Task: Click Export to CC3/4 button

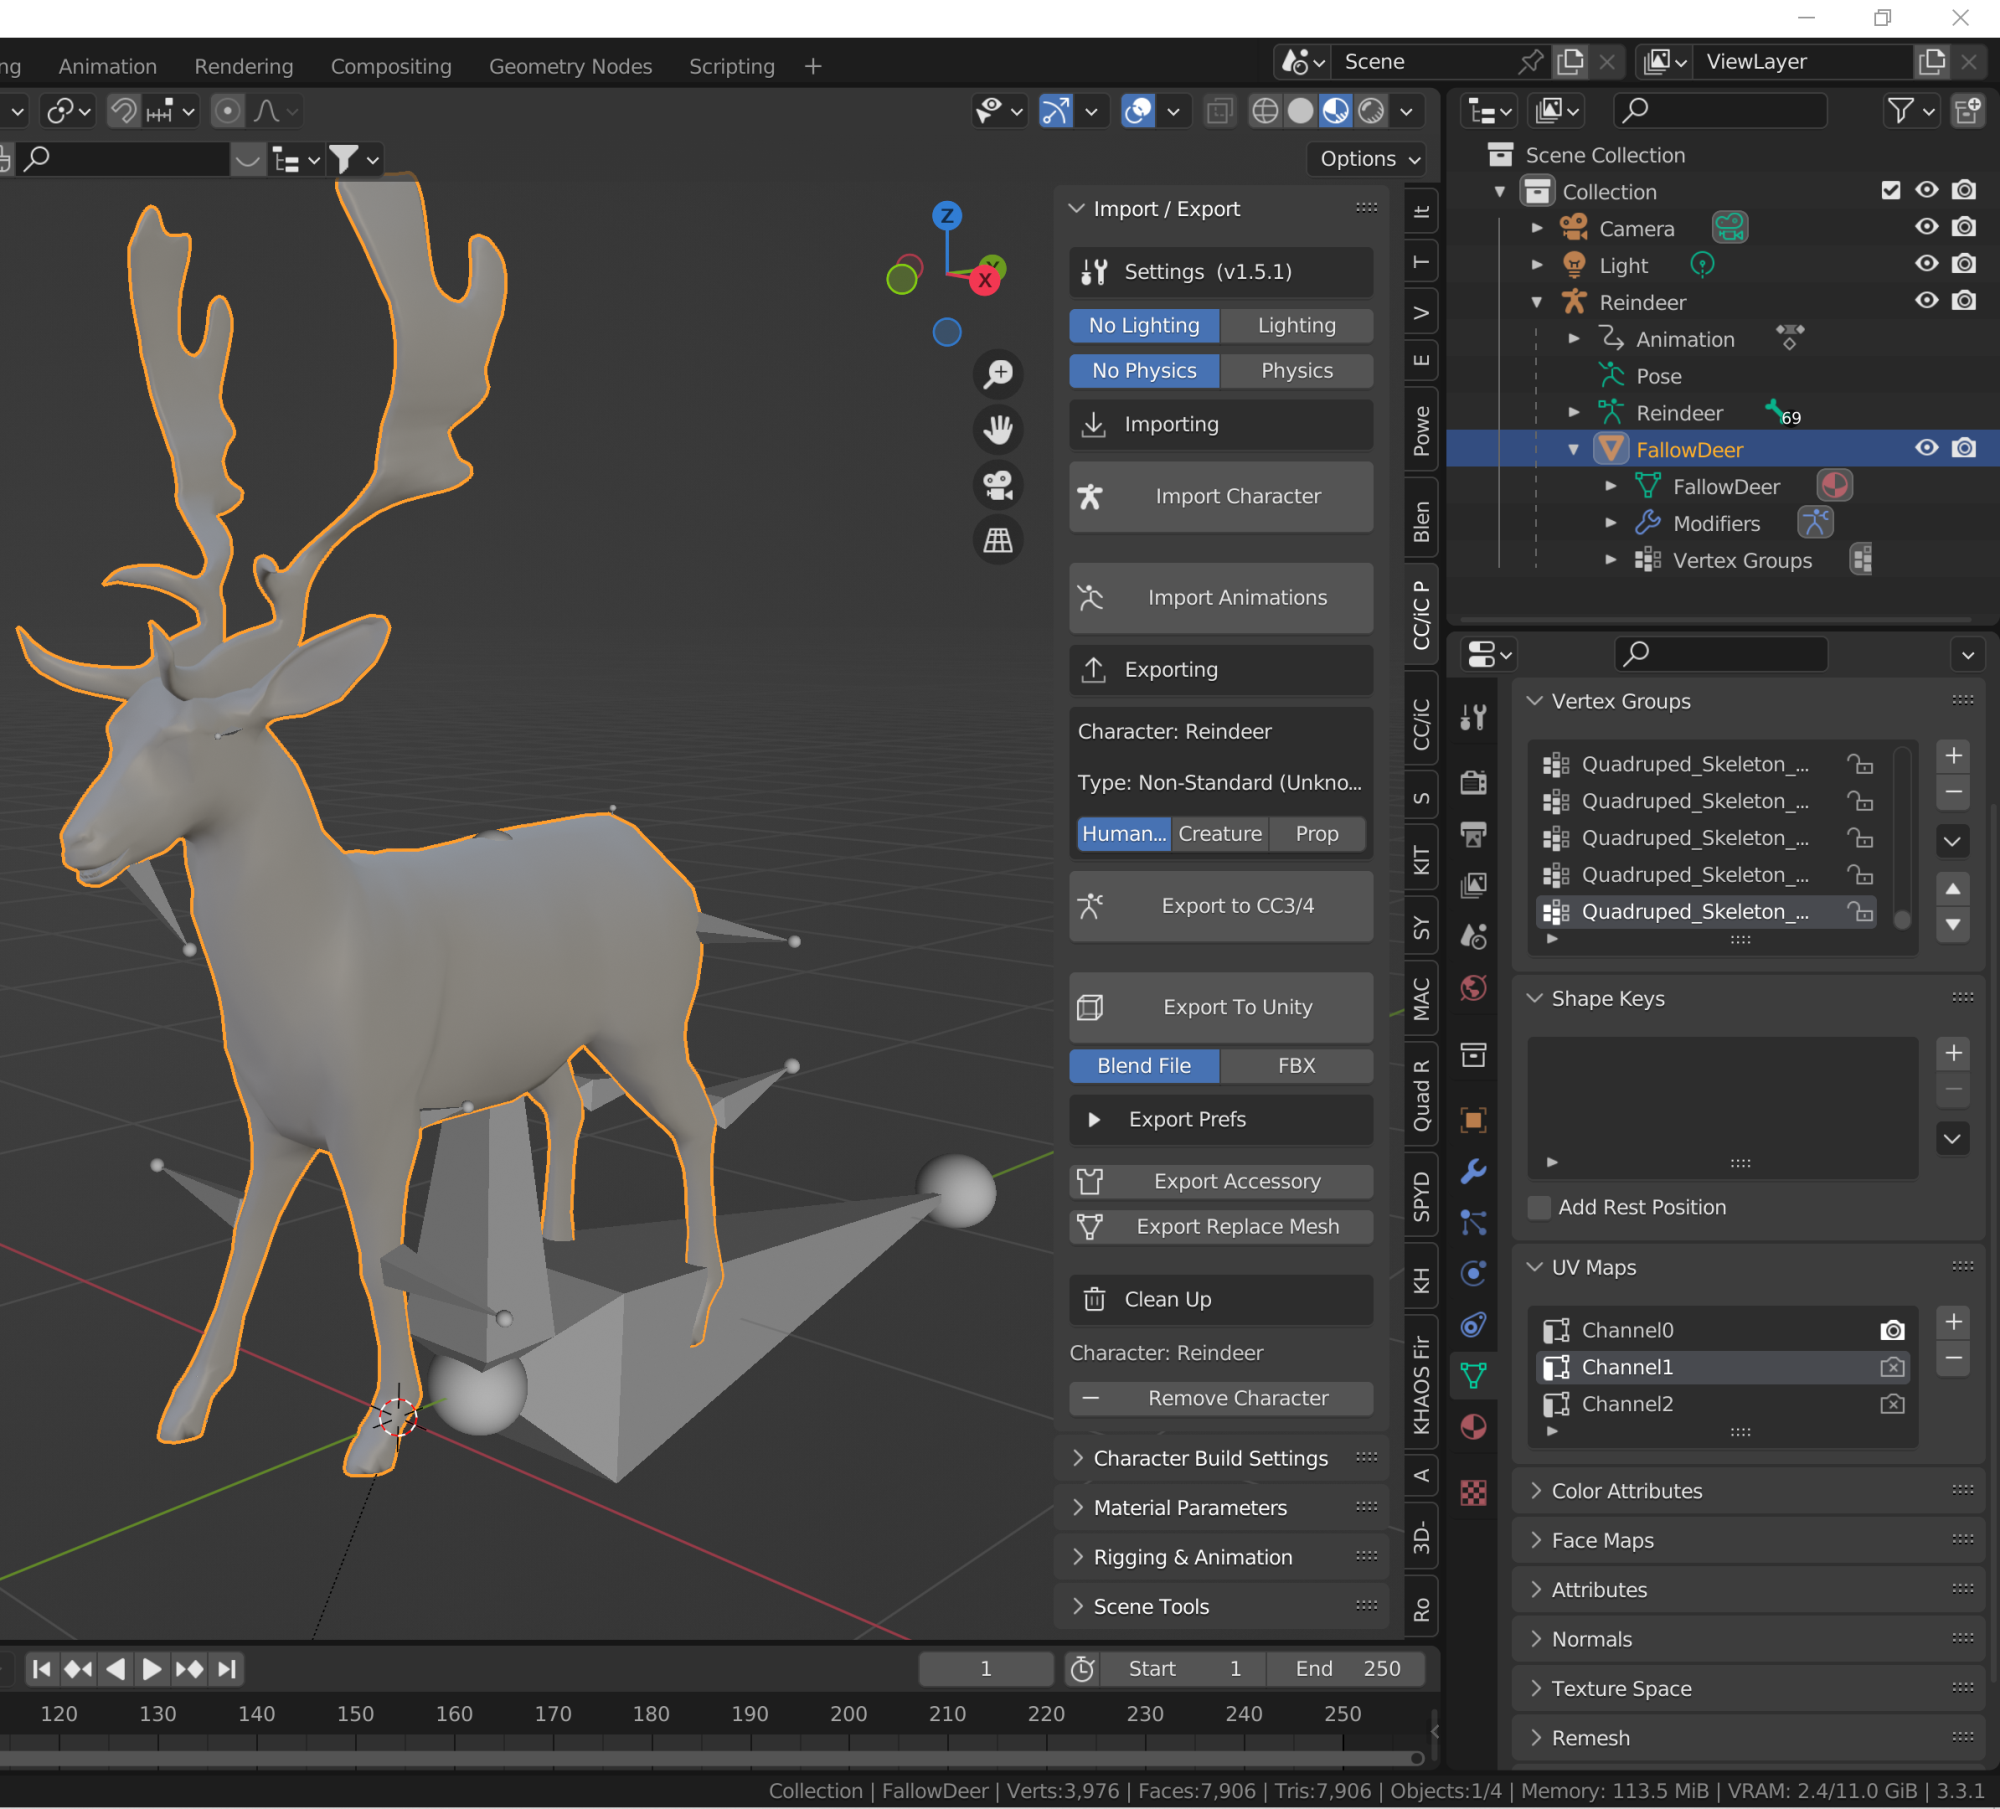Action: pos(1221,905)
